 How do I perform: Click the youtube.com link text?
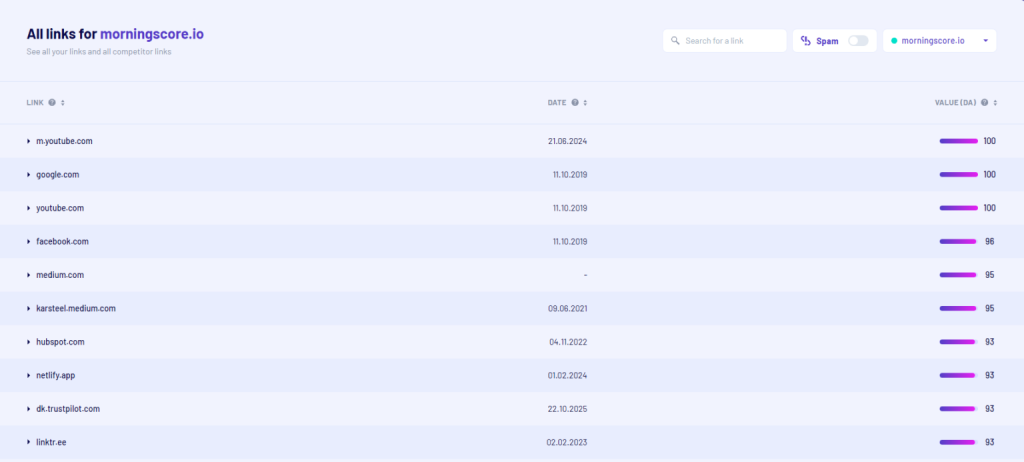(x=60, y=208)
